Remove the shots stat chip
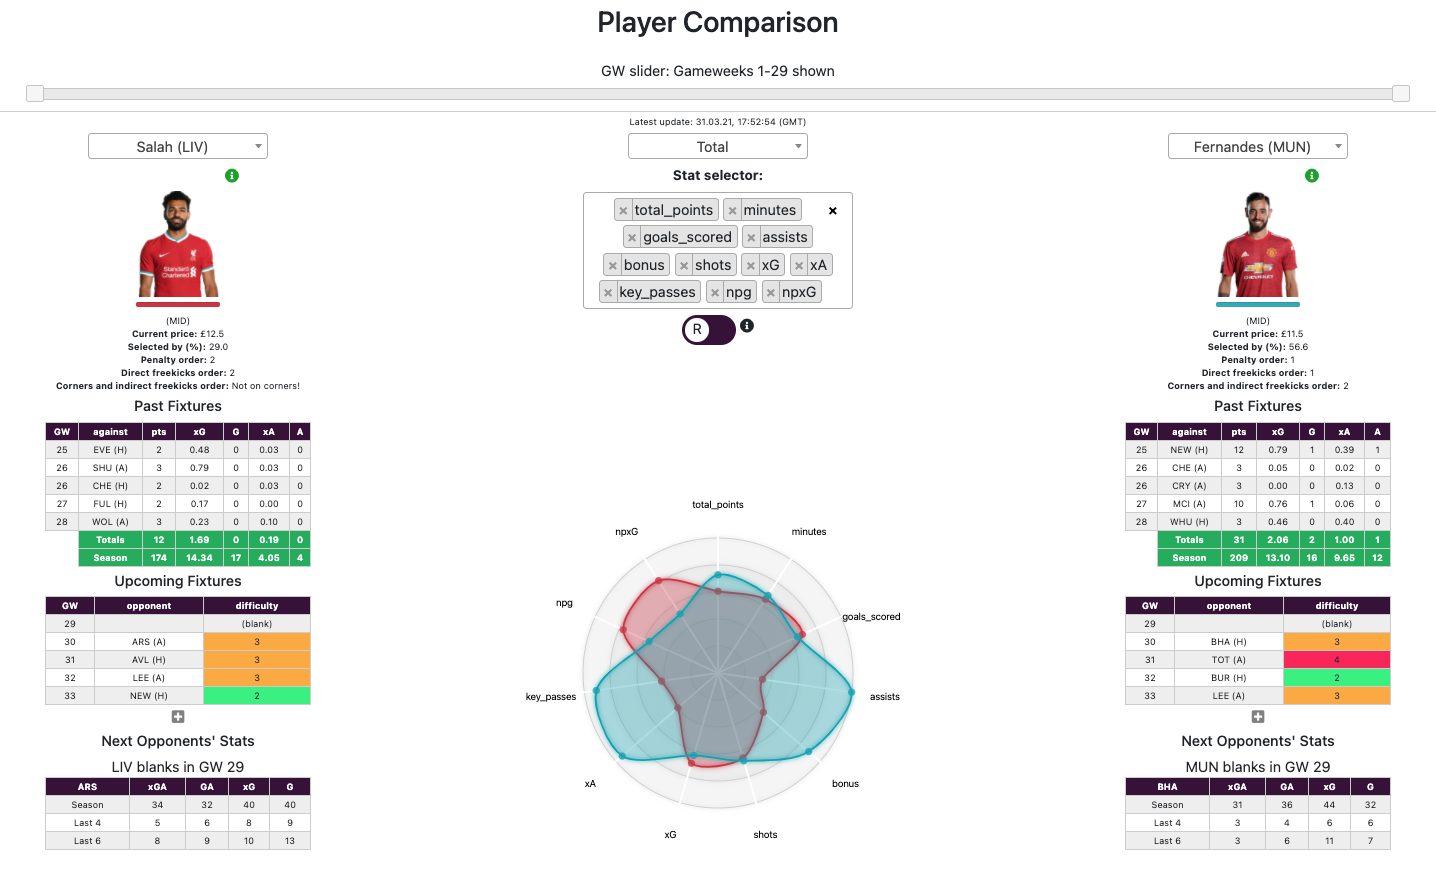The width and height of the screenshot is (1436, 880). pos(685,264)
